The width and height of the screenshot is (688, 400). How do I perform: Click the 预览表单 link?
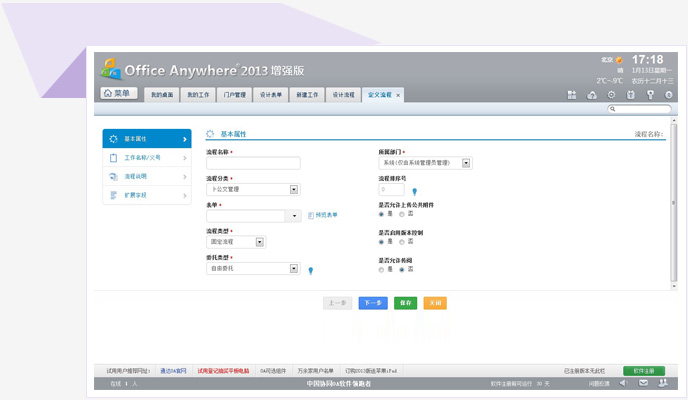click(x=327, y=215)
